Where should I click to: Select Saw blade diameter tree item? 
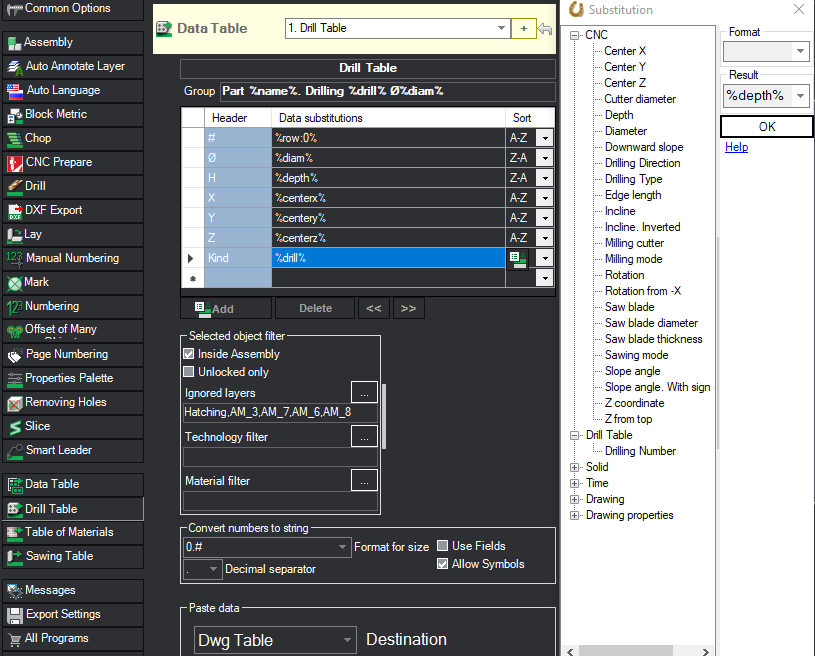[x=651, y=323]
